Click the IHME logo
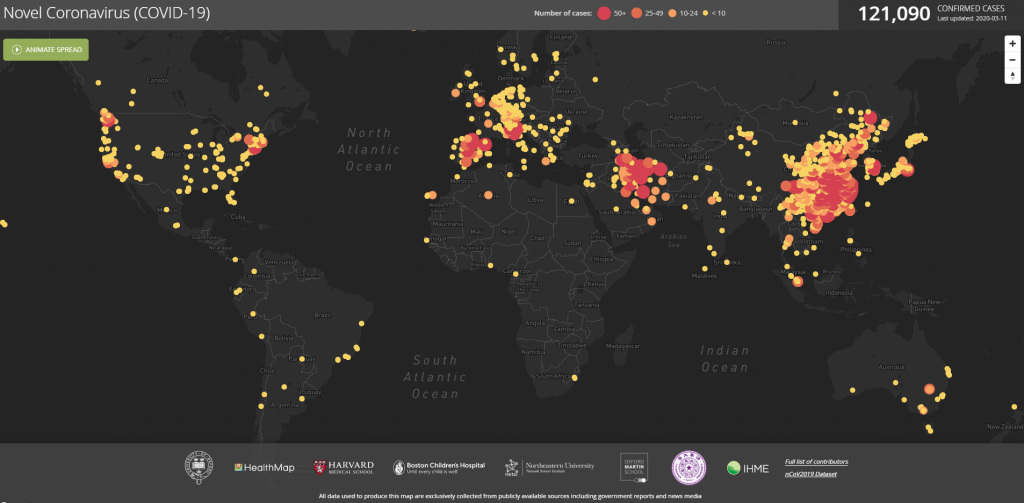The width and height of the screenshot is (1024, 503). pyautogui.click(x=747, y=467)
